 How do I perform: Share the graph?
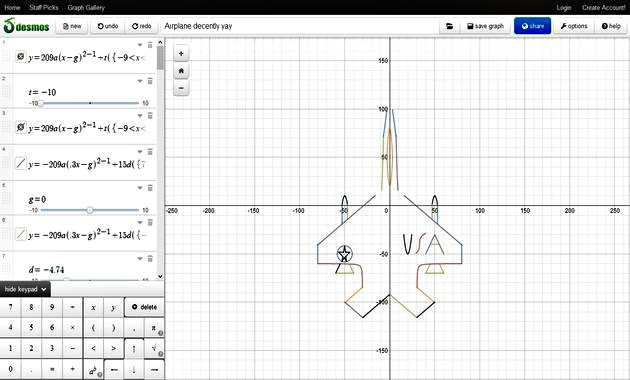pos(532,26)
